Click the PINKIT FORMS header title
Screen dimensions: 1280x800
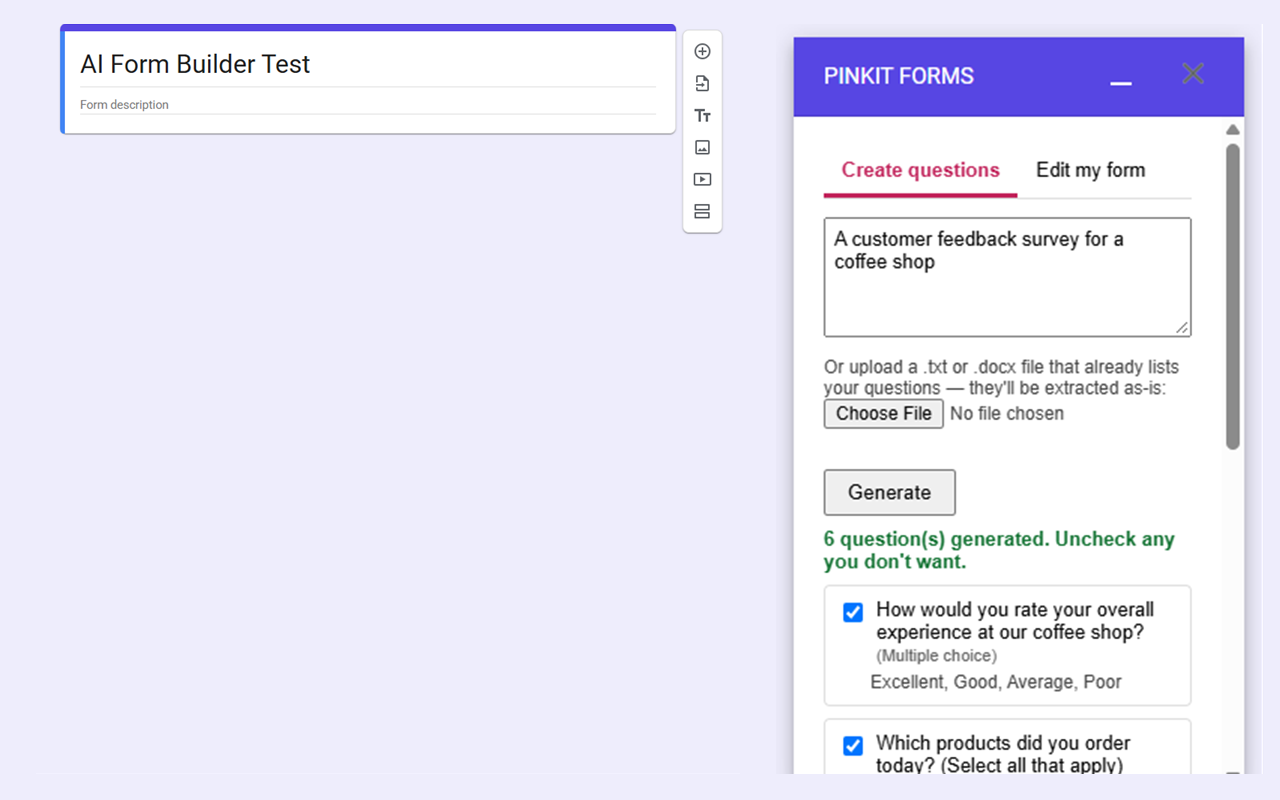[898, 76]
